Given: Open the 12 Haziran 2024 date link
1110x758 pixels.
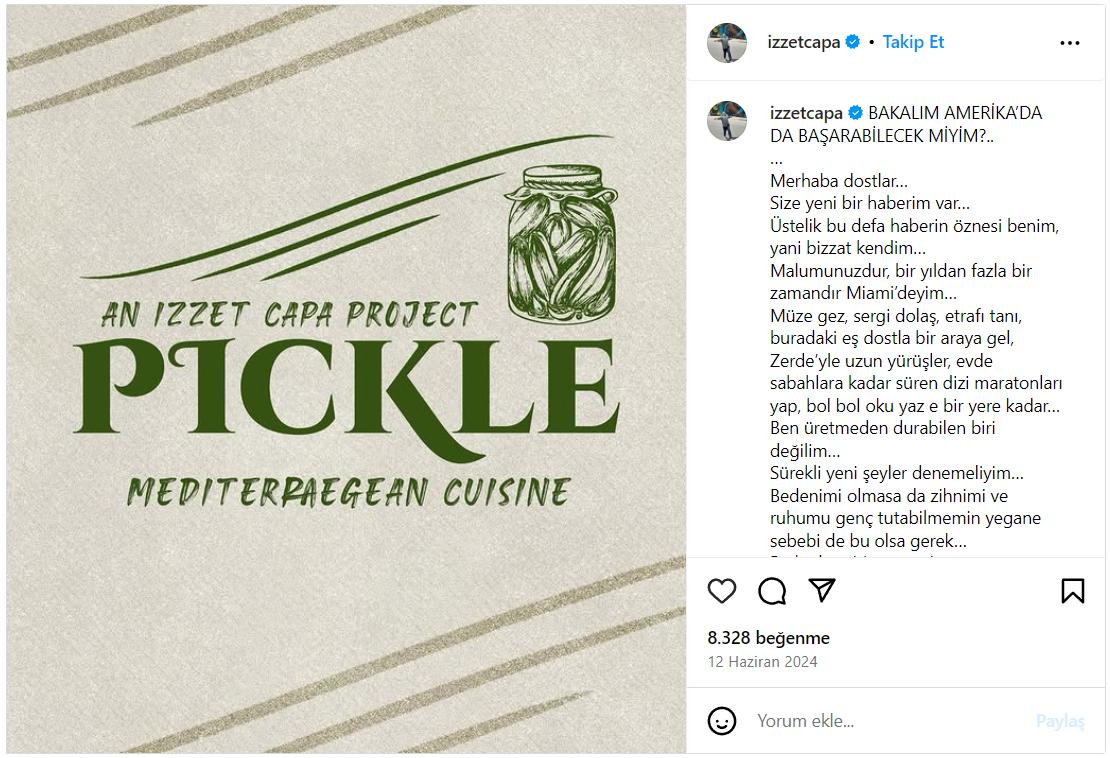Looking at the screenshot, I should coord(762,662).
